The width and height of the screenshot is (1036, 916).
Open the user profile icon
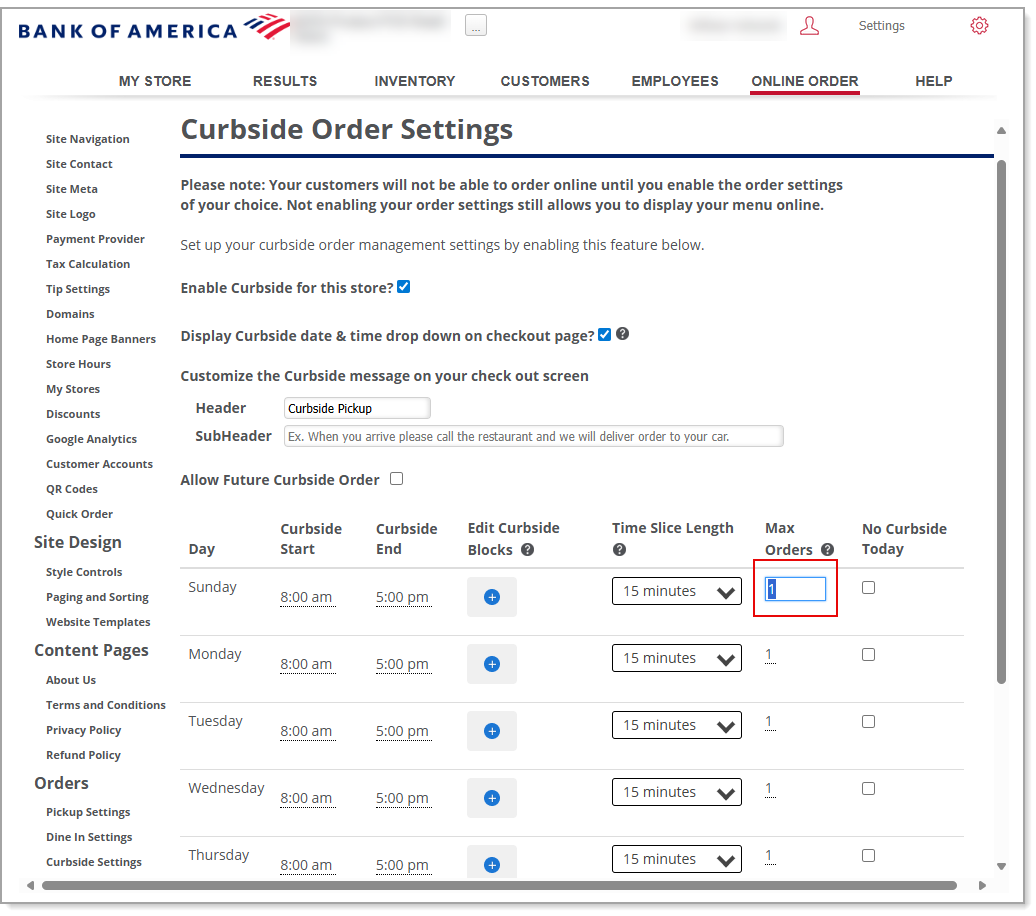[809, 26]
